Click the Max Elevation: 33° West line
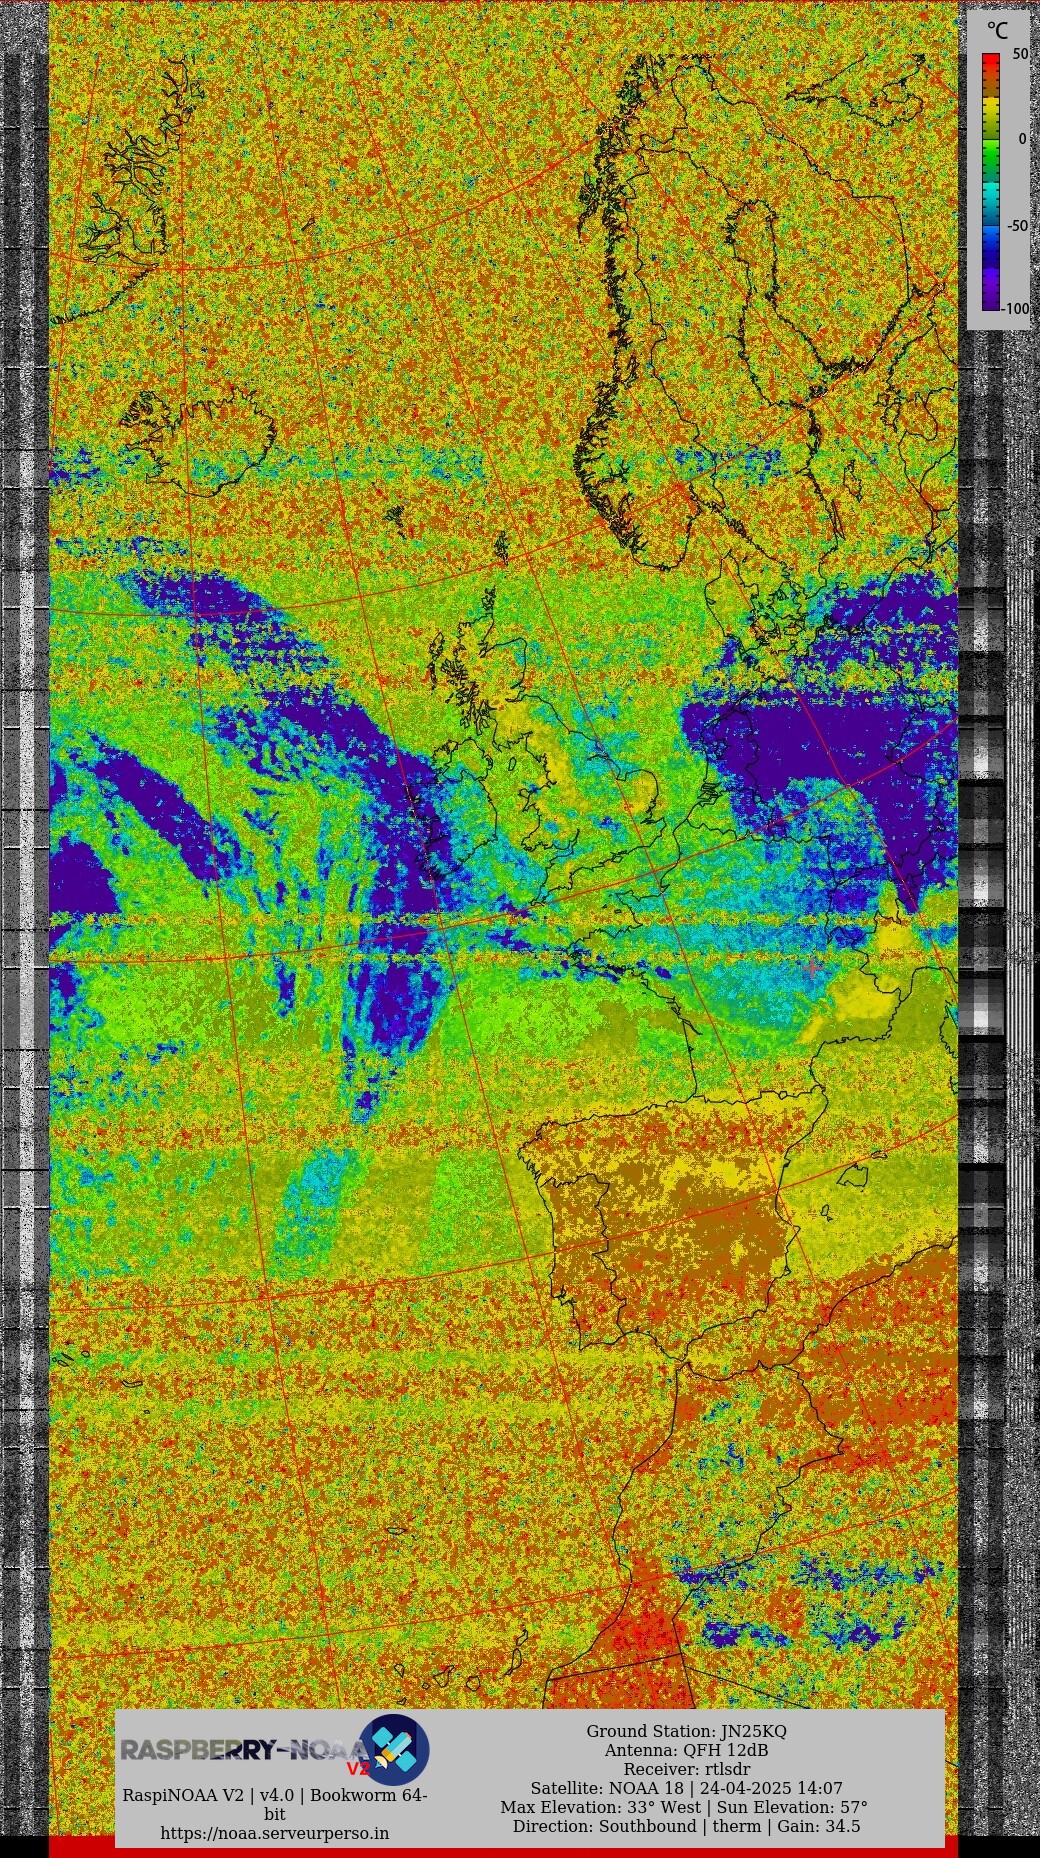Screen dimensions: 1040x1858 tap(684, 1807)
